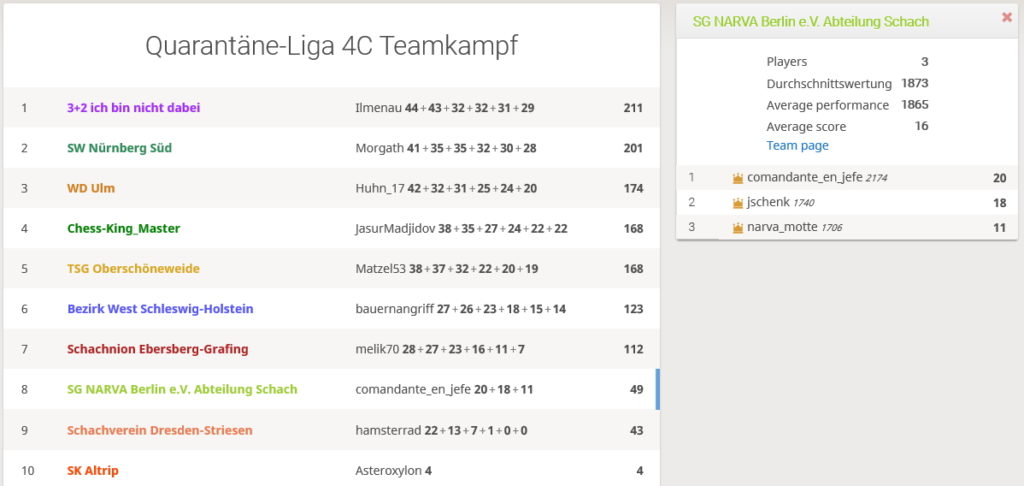Click crown icon next to narva_motte
This screenshot has height=486, width=1024.
coord(738,228)
